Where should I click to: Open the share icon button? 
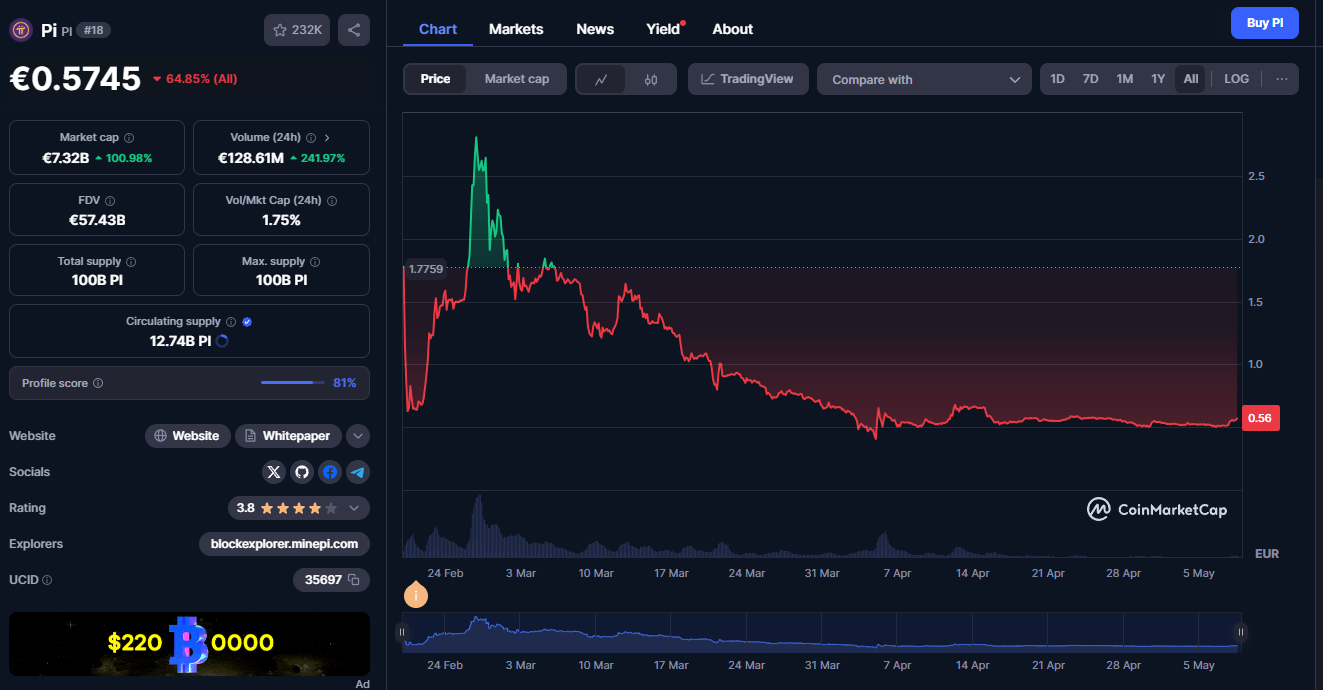pyautogui.click(x=354, y=30)
